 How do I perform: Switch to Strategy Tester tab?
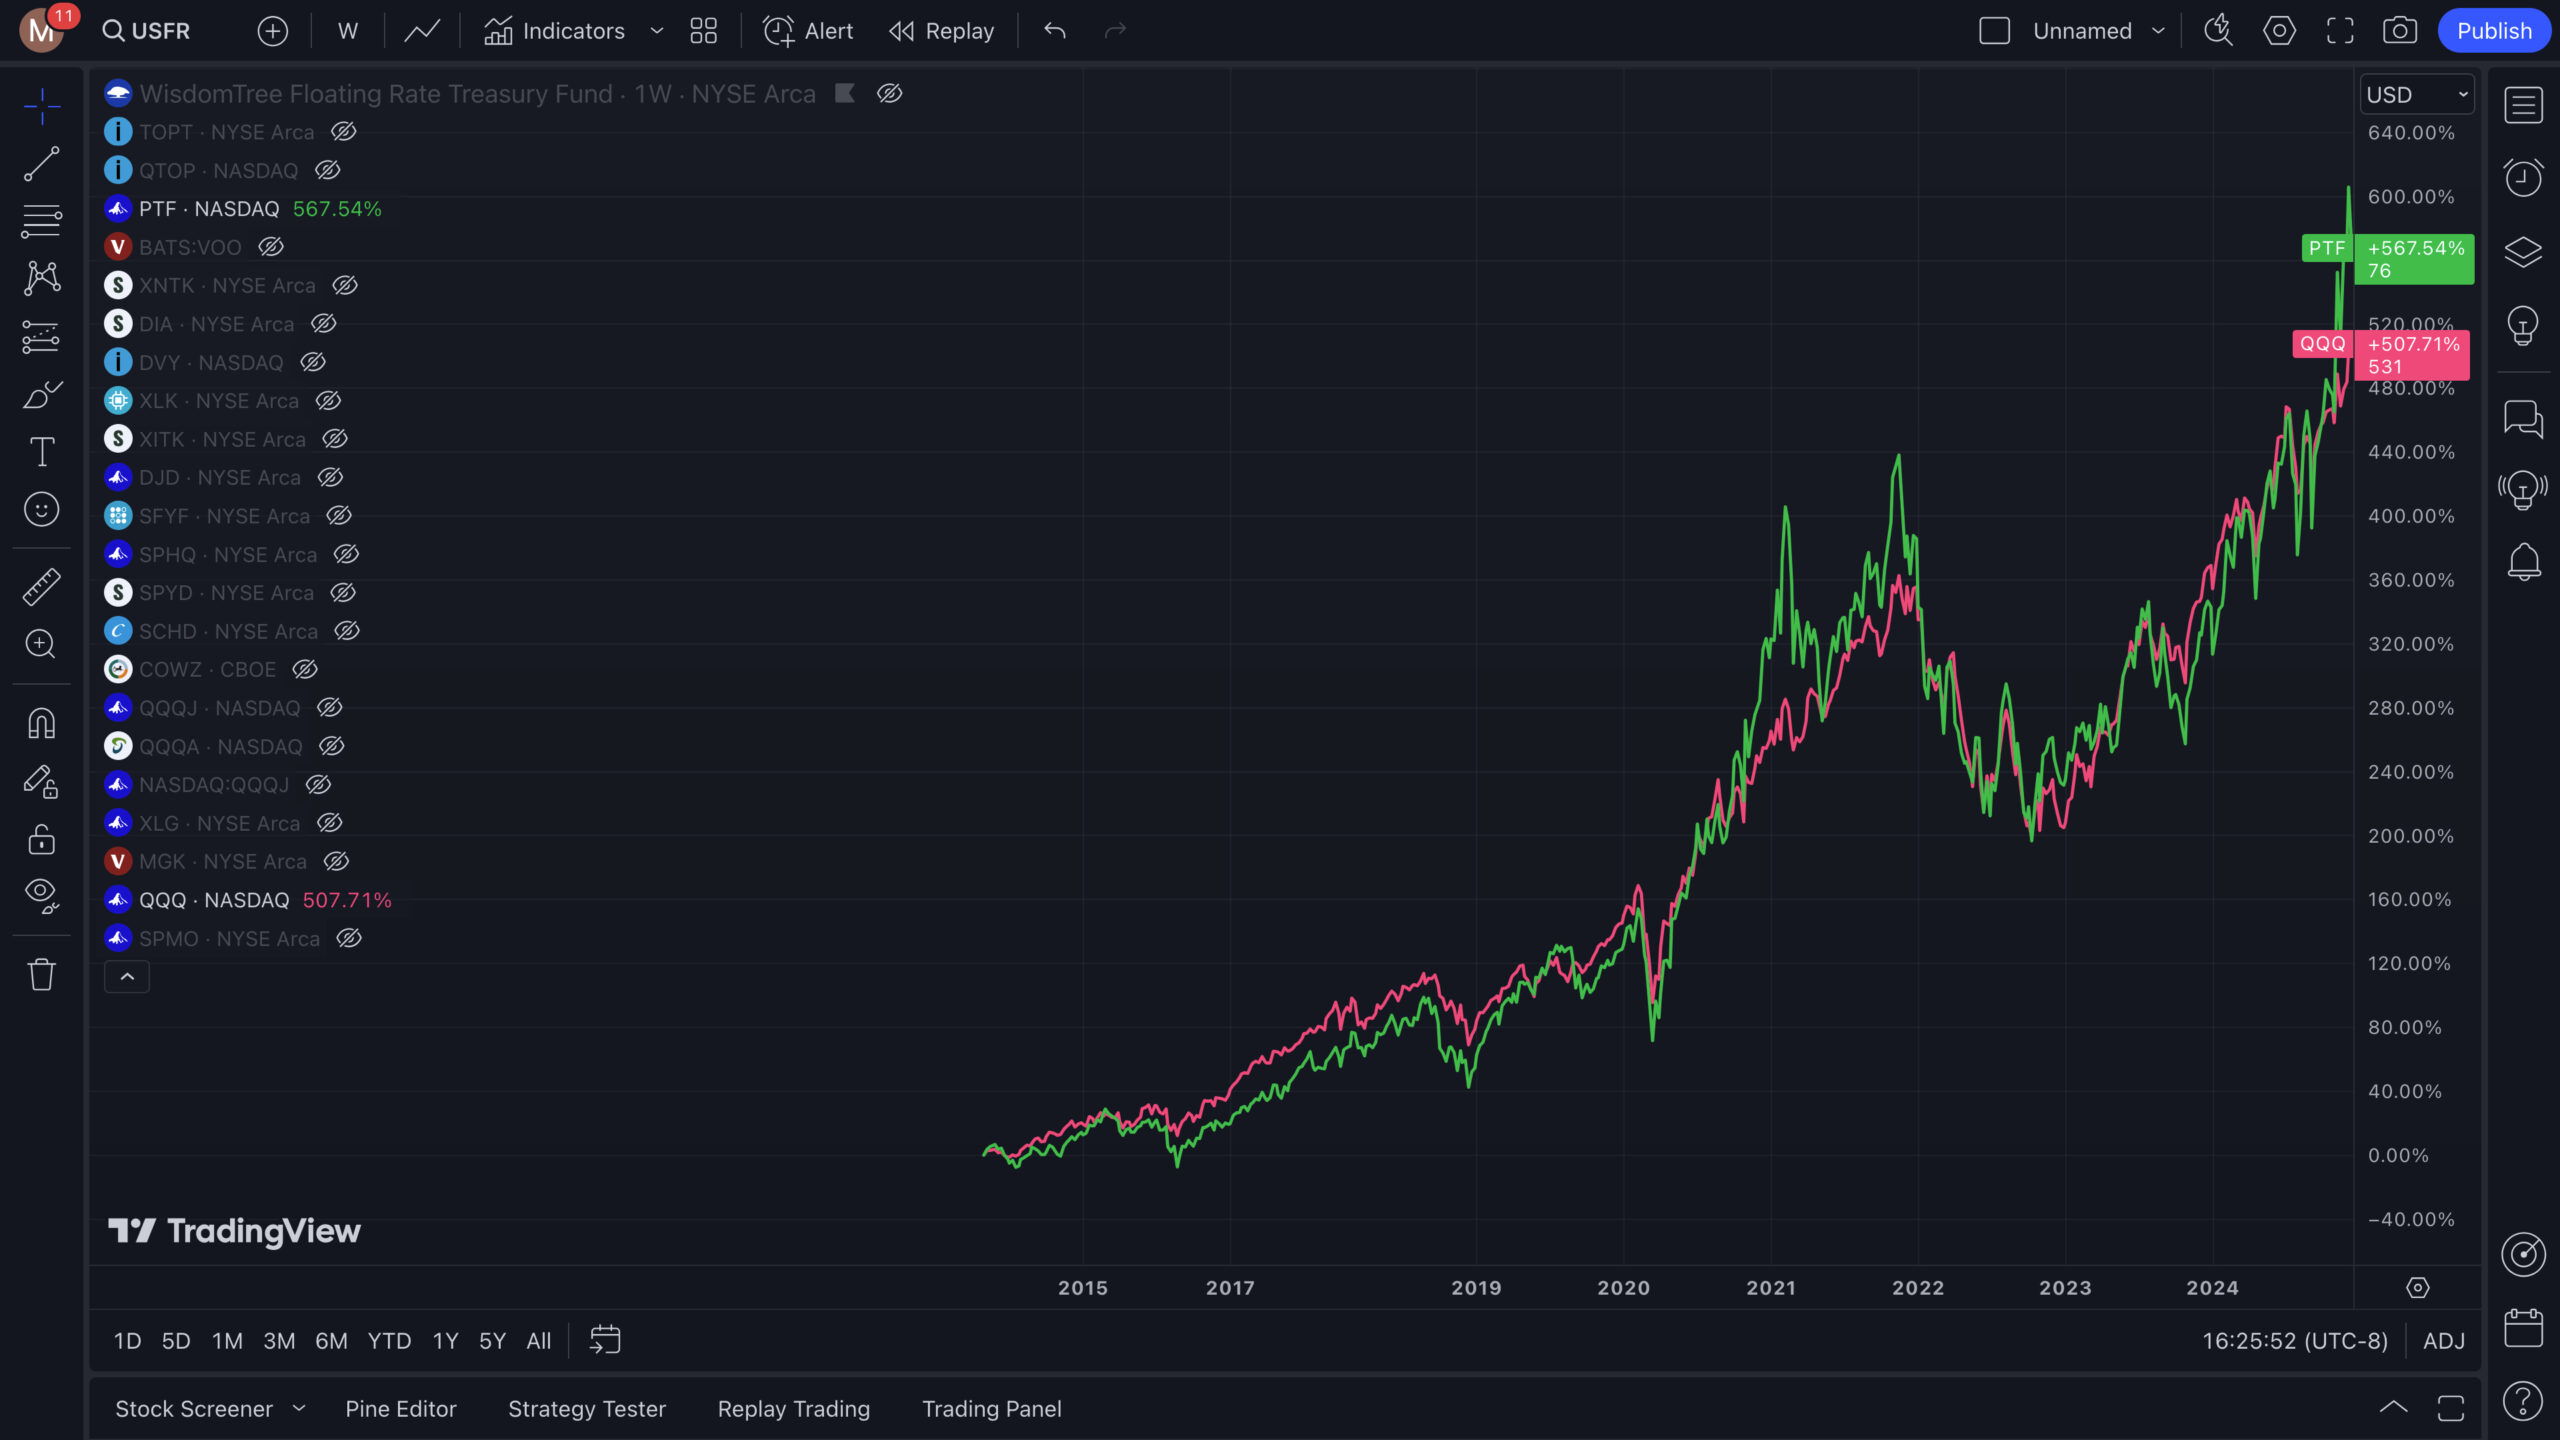(x=587, y=1408)
